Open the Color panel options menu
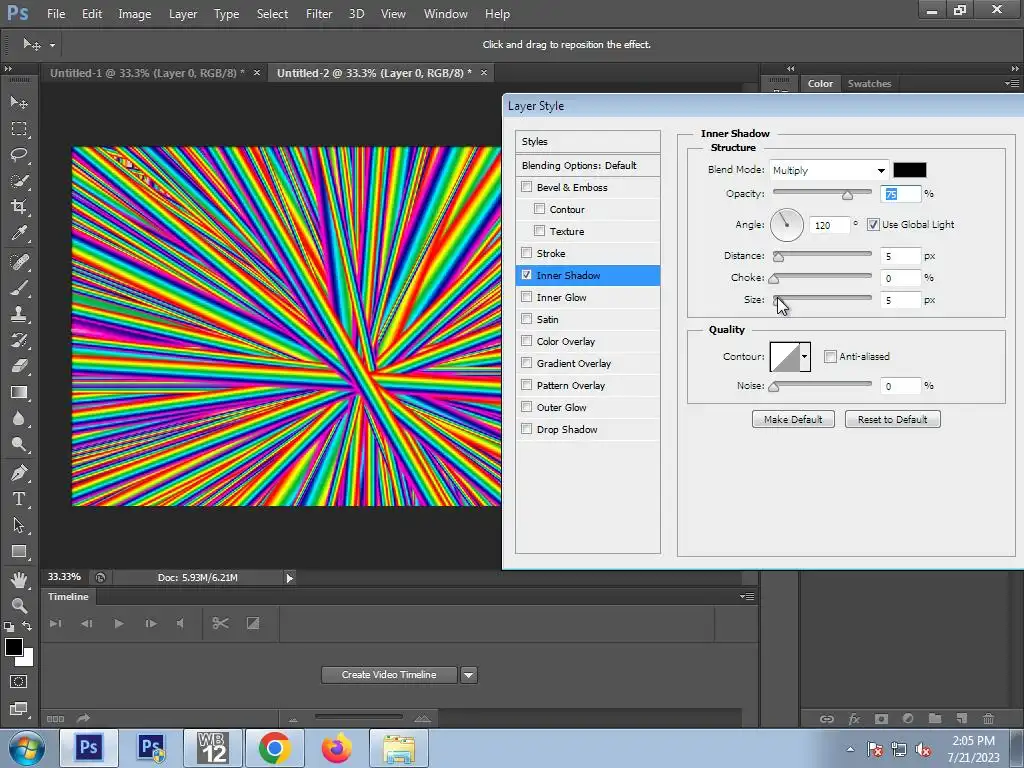The image size is (1024, 768). coord(1011,84)
